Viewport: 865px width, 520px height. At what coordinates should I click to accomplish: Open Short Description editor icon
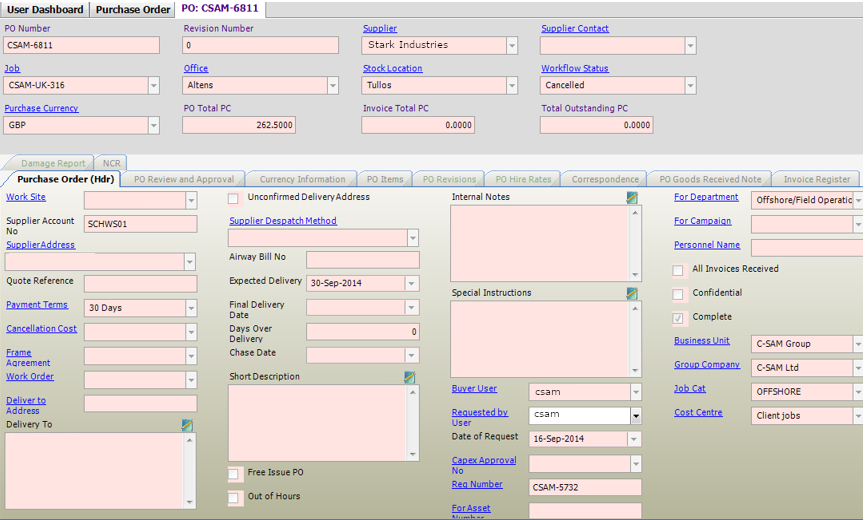coord(410,378)
